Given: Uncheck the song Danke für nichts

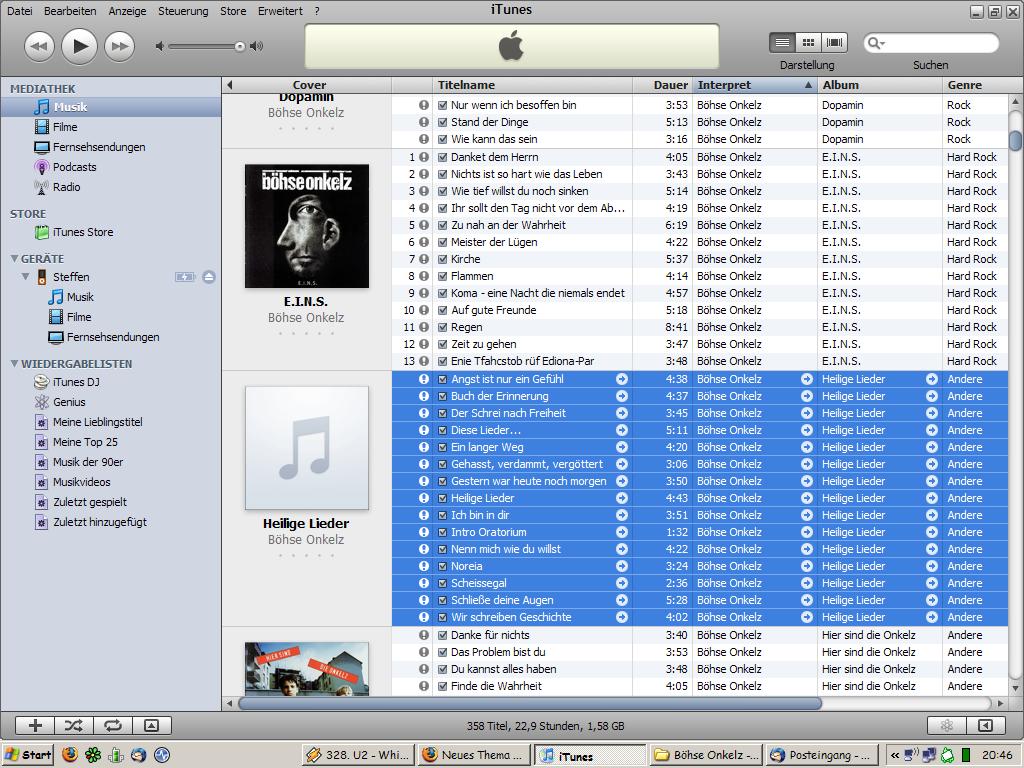Looking at the screenshot, I should pyautogui.click(x=442, y=635).
